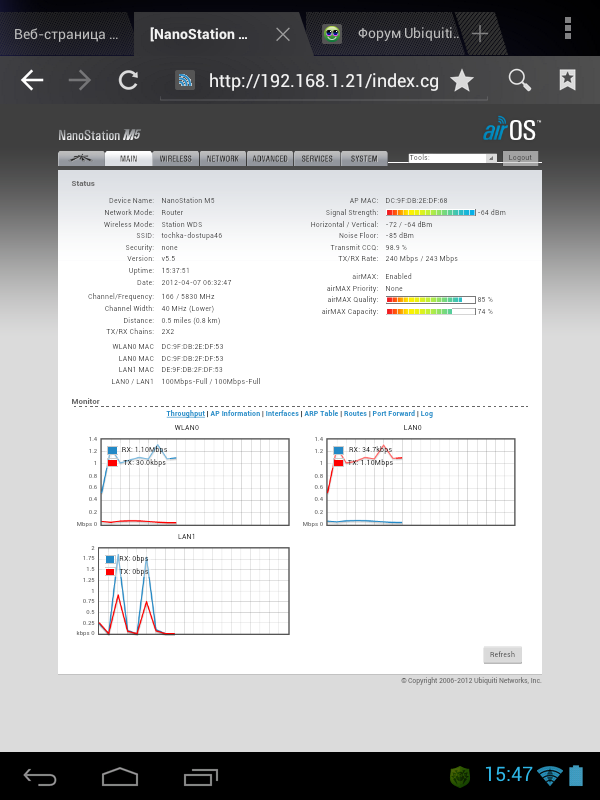
Task: Open the Interfaces link
Action: click(x=282, y=414)
